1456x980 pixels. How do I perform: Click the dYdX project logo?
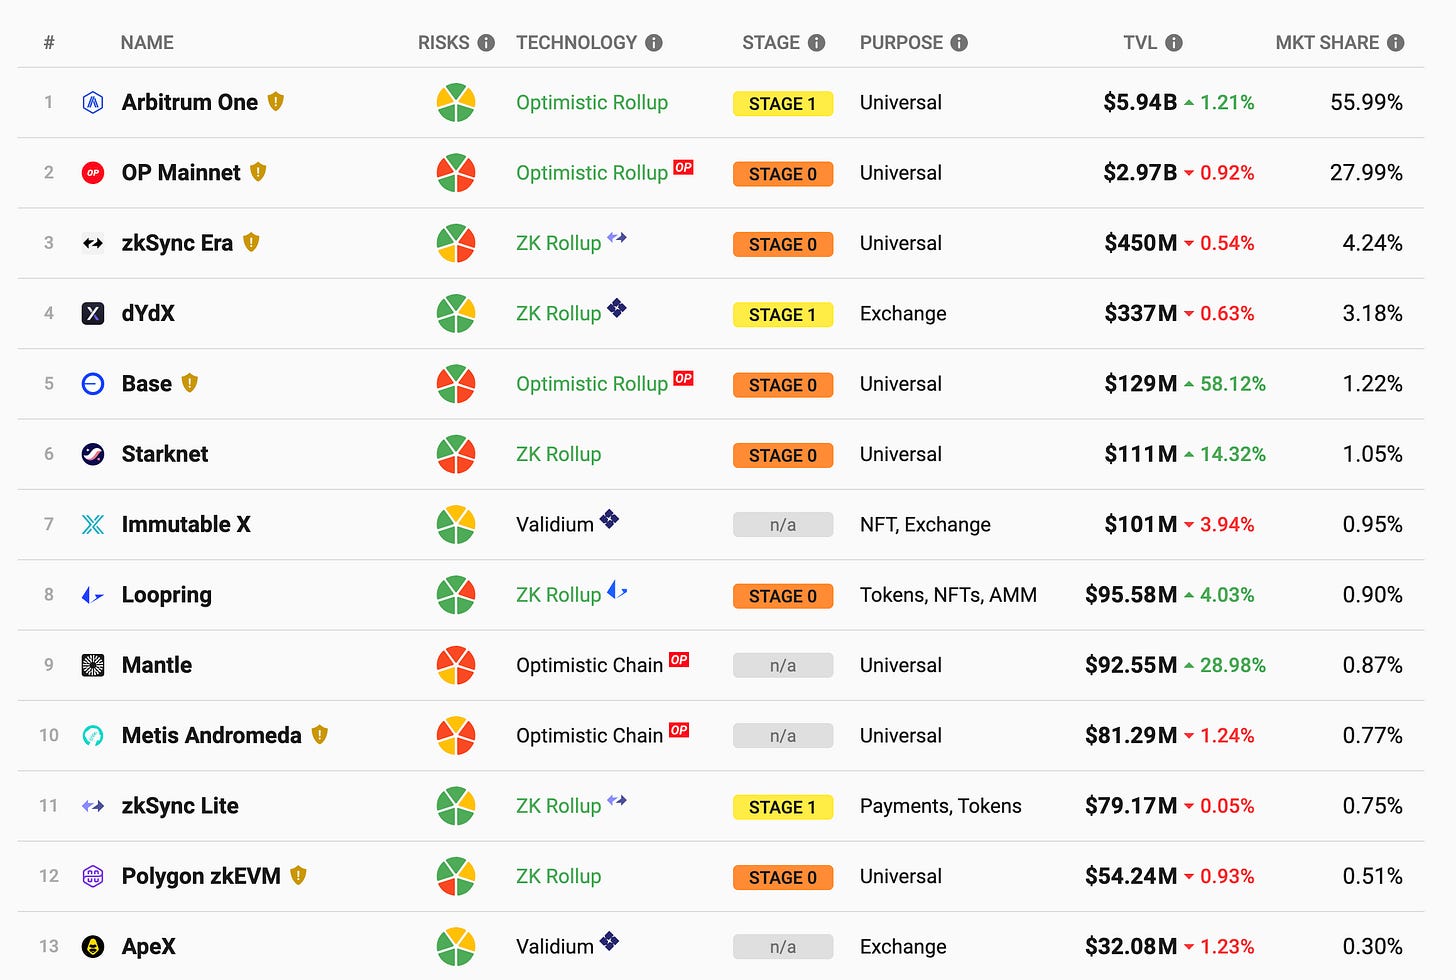93,313
